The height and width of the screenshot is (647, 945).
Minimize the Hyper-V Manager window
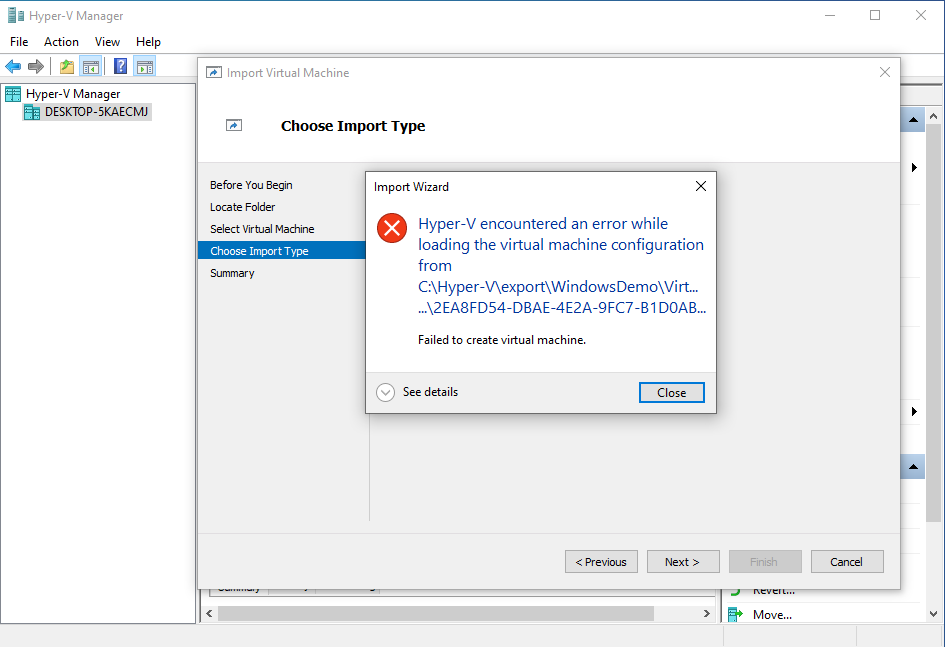coord(830,16)
